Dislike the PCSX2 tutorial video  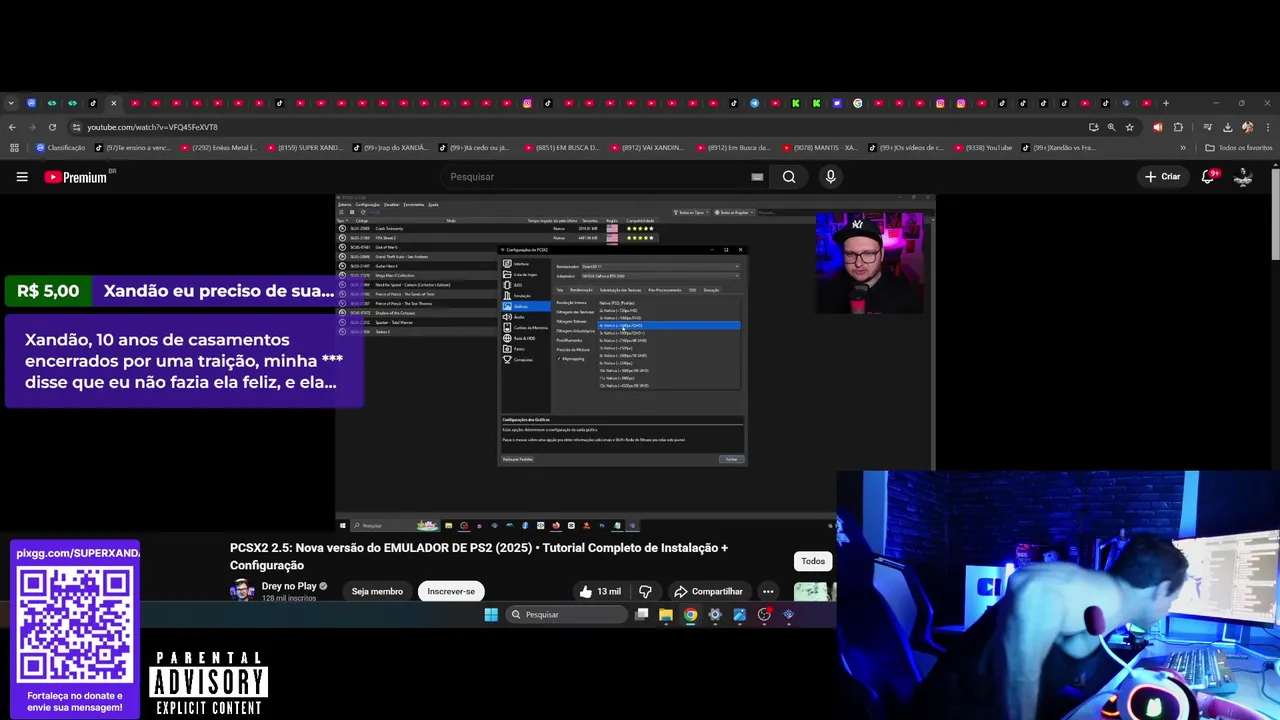[x=645, y=591]
